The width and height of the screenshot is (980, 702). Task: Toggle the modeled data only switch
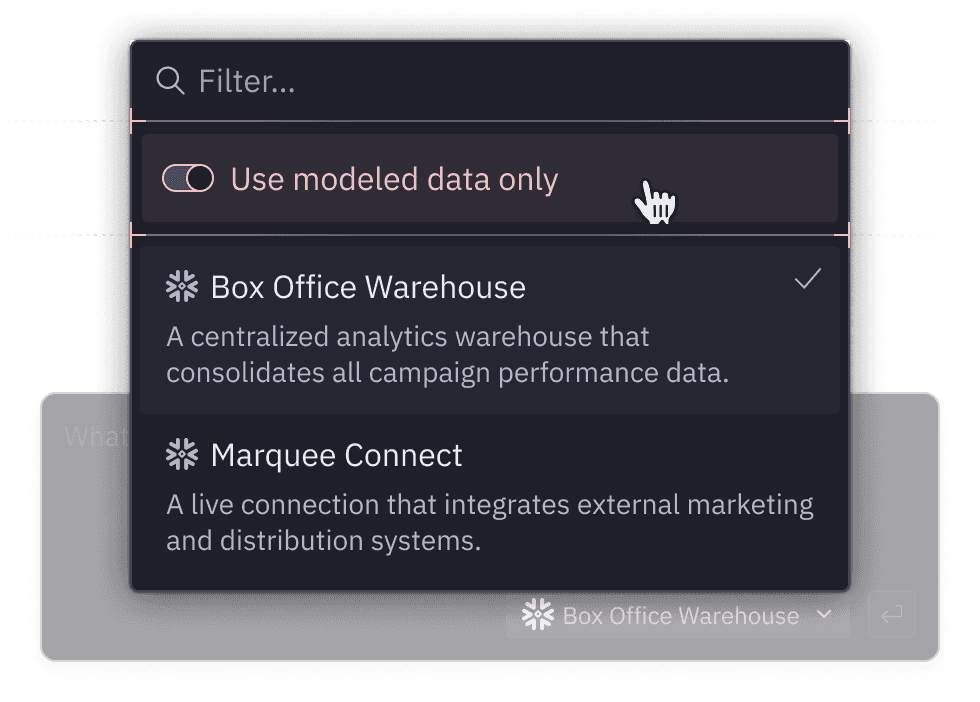188,179
